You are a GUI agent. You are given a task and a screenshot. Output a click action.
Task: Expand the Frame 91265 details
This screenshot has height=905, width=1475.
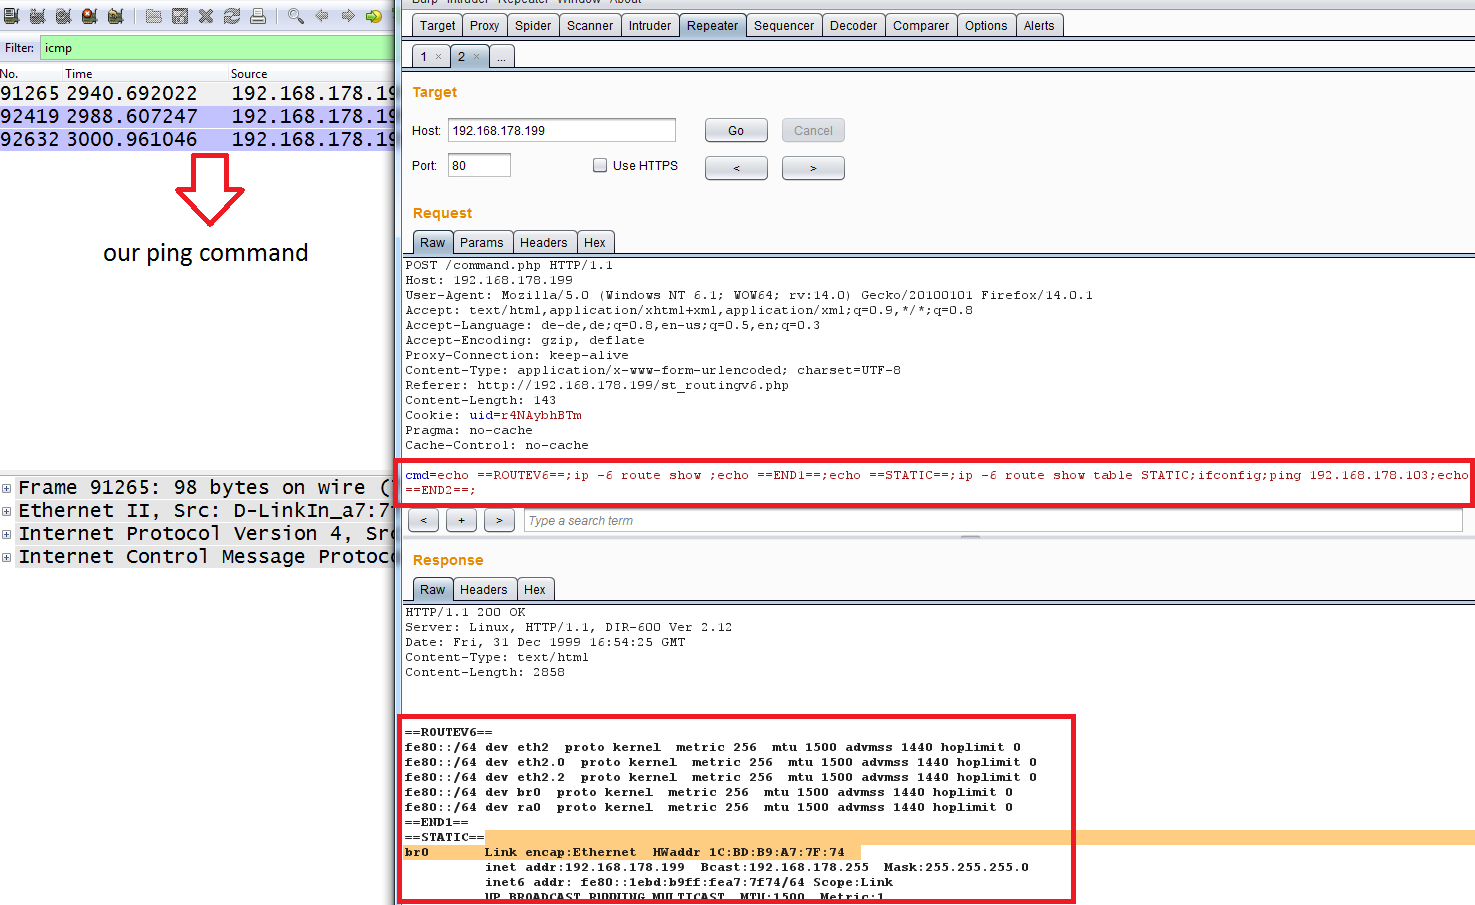(7, 487)
